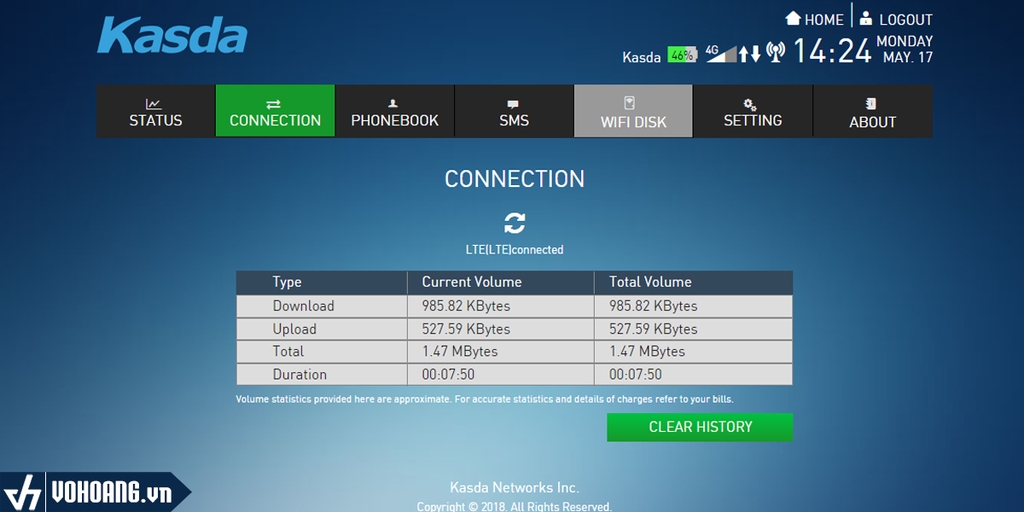Click the HOME link
1024x512 pixels.
(824, 20)
